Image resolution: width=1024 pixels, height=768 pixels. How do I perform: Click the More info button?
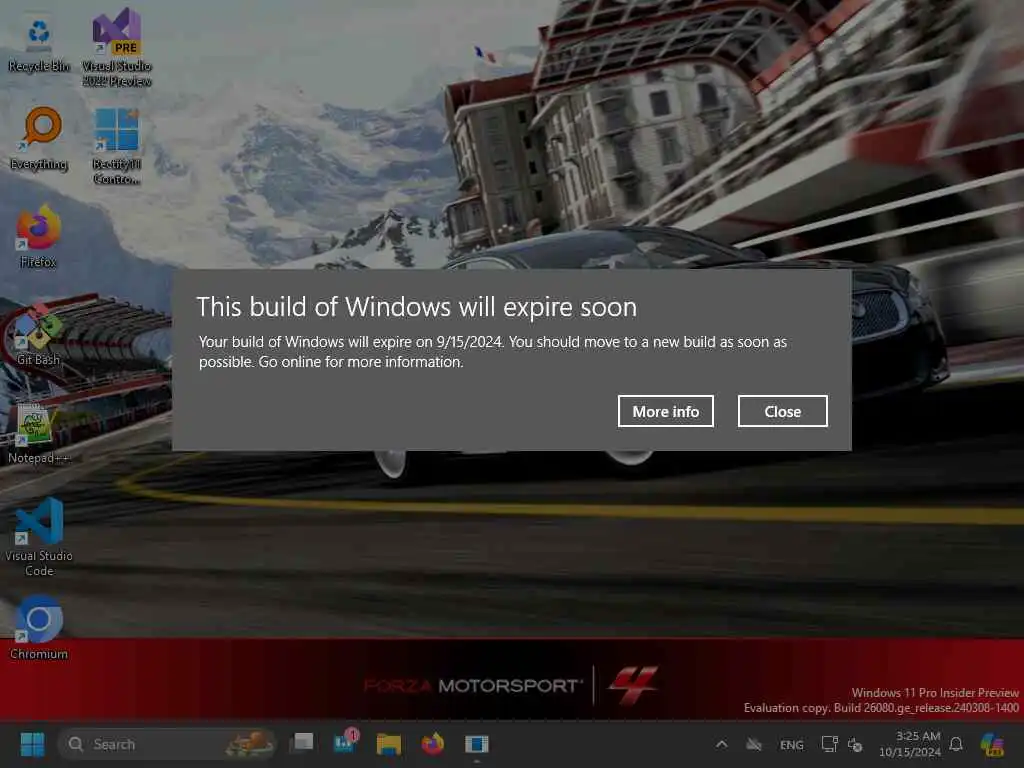point(665,411)
